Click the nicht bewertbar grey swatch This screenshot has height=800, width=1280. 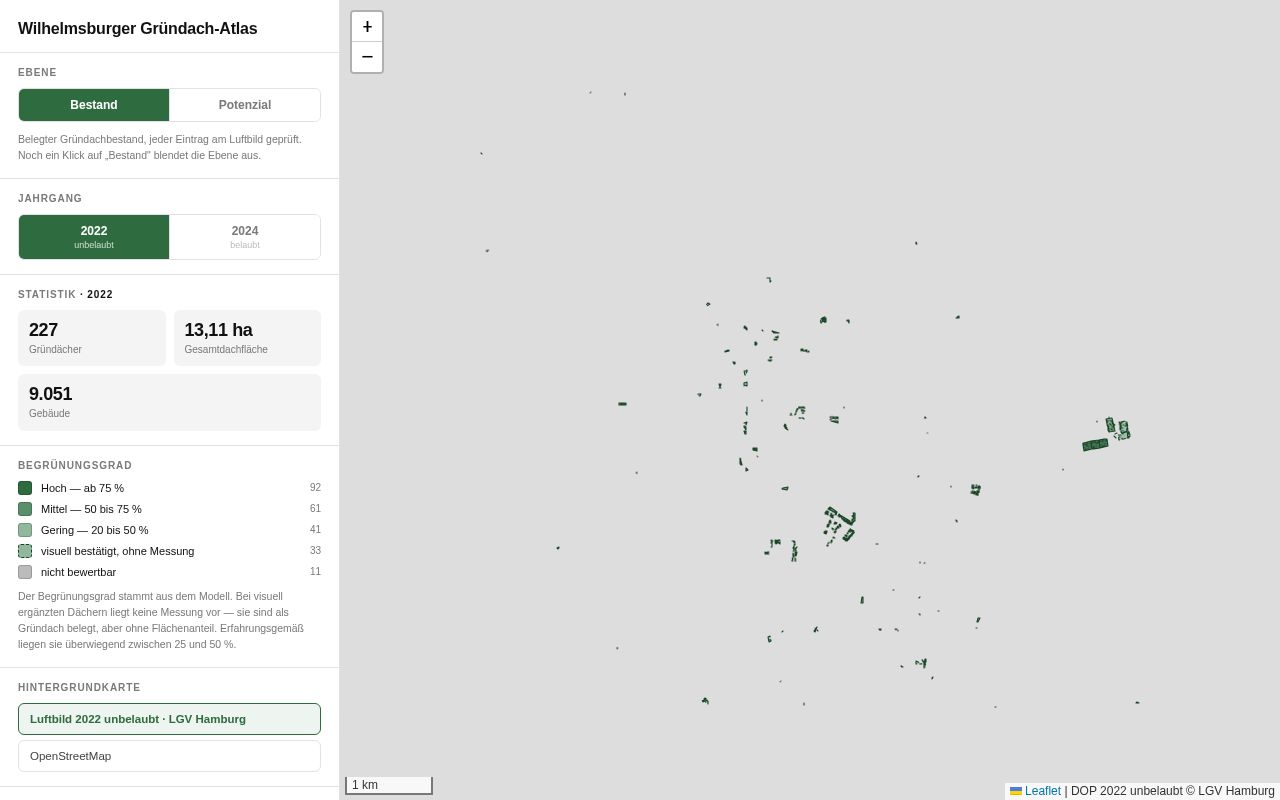coord(25,572)
